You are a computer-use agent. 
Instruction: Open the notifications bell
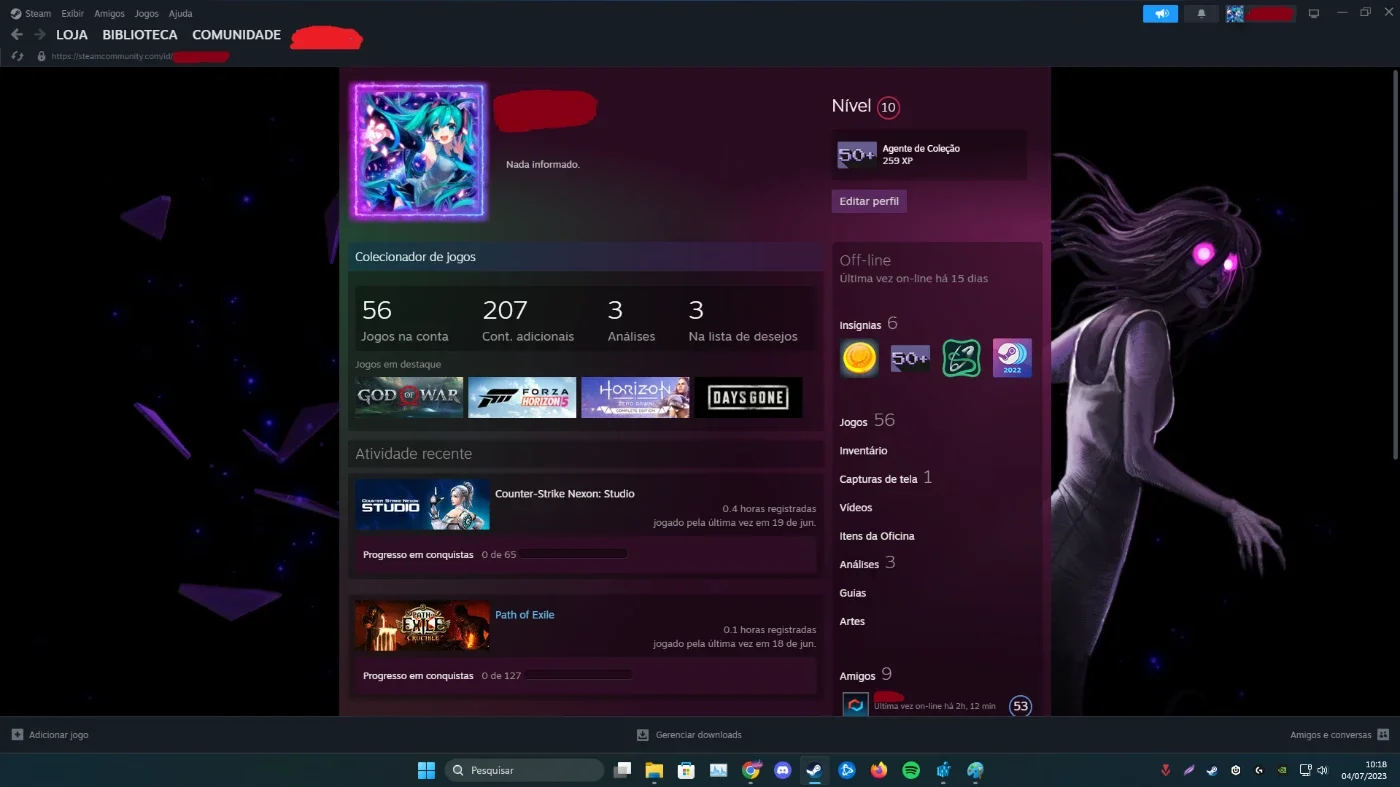[x=1201, y=14]
